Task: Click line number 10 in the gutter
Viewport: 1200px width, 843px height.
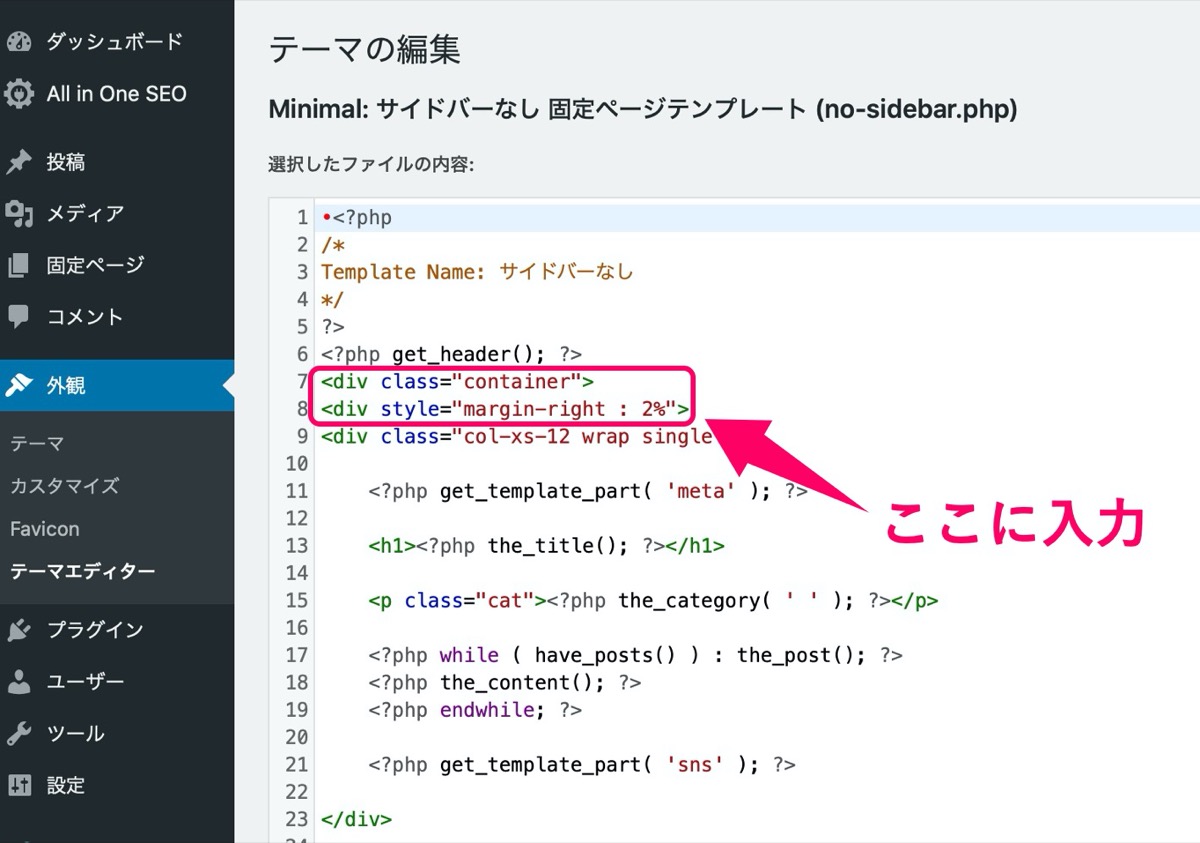Action: point(296,463)
